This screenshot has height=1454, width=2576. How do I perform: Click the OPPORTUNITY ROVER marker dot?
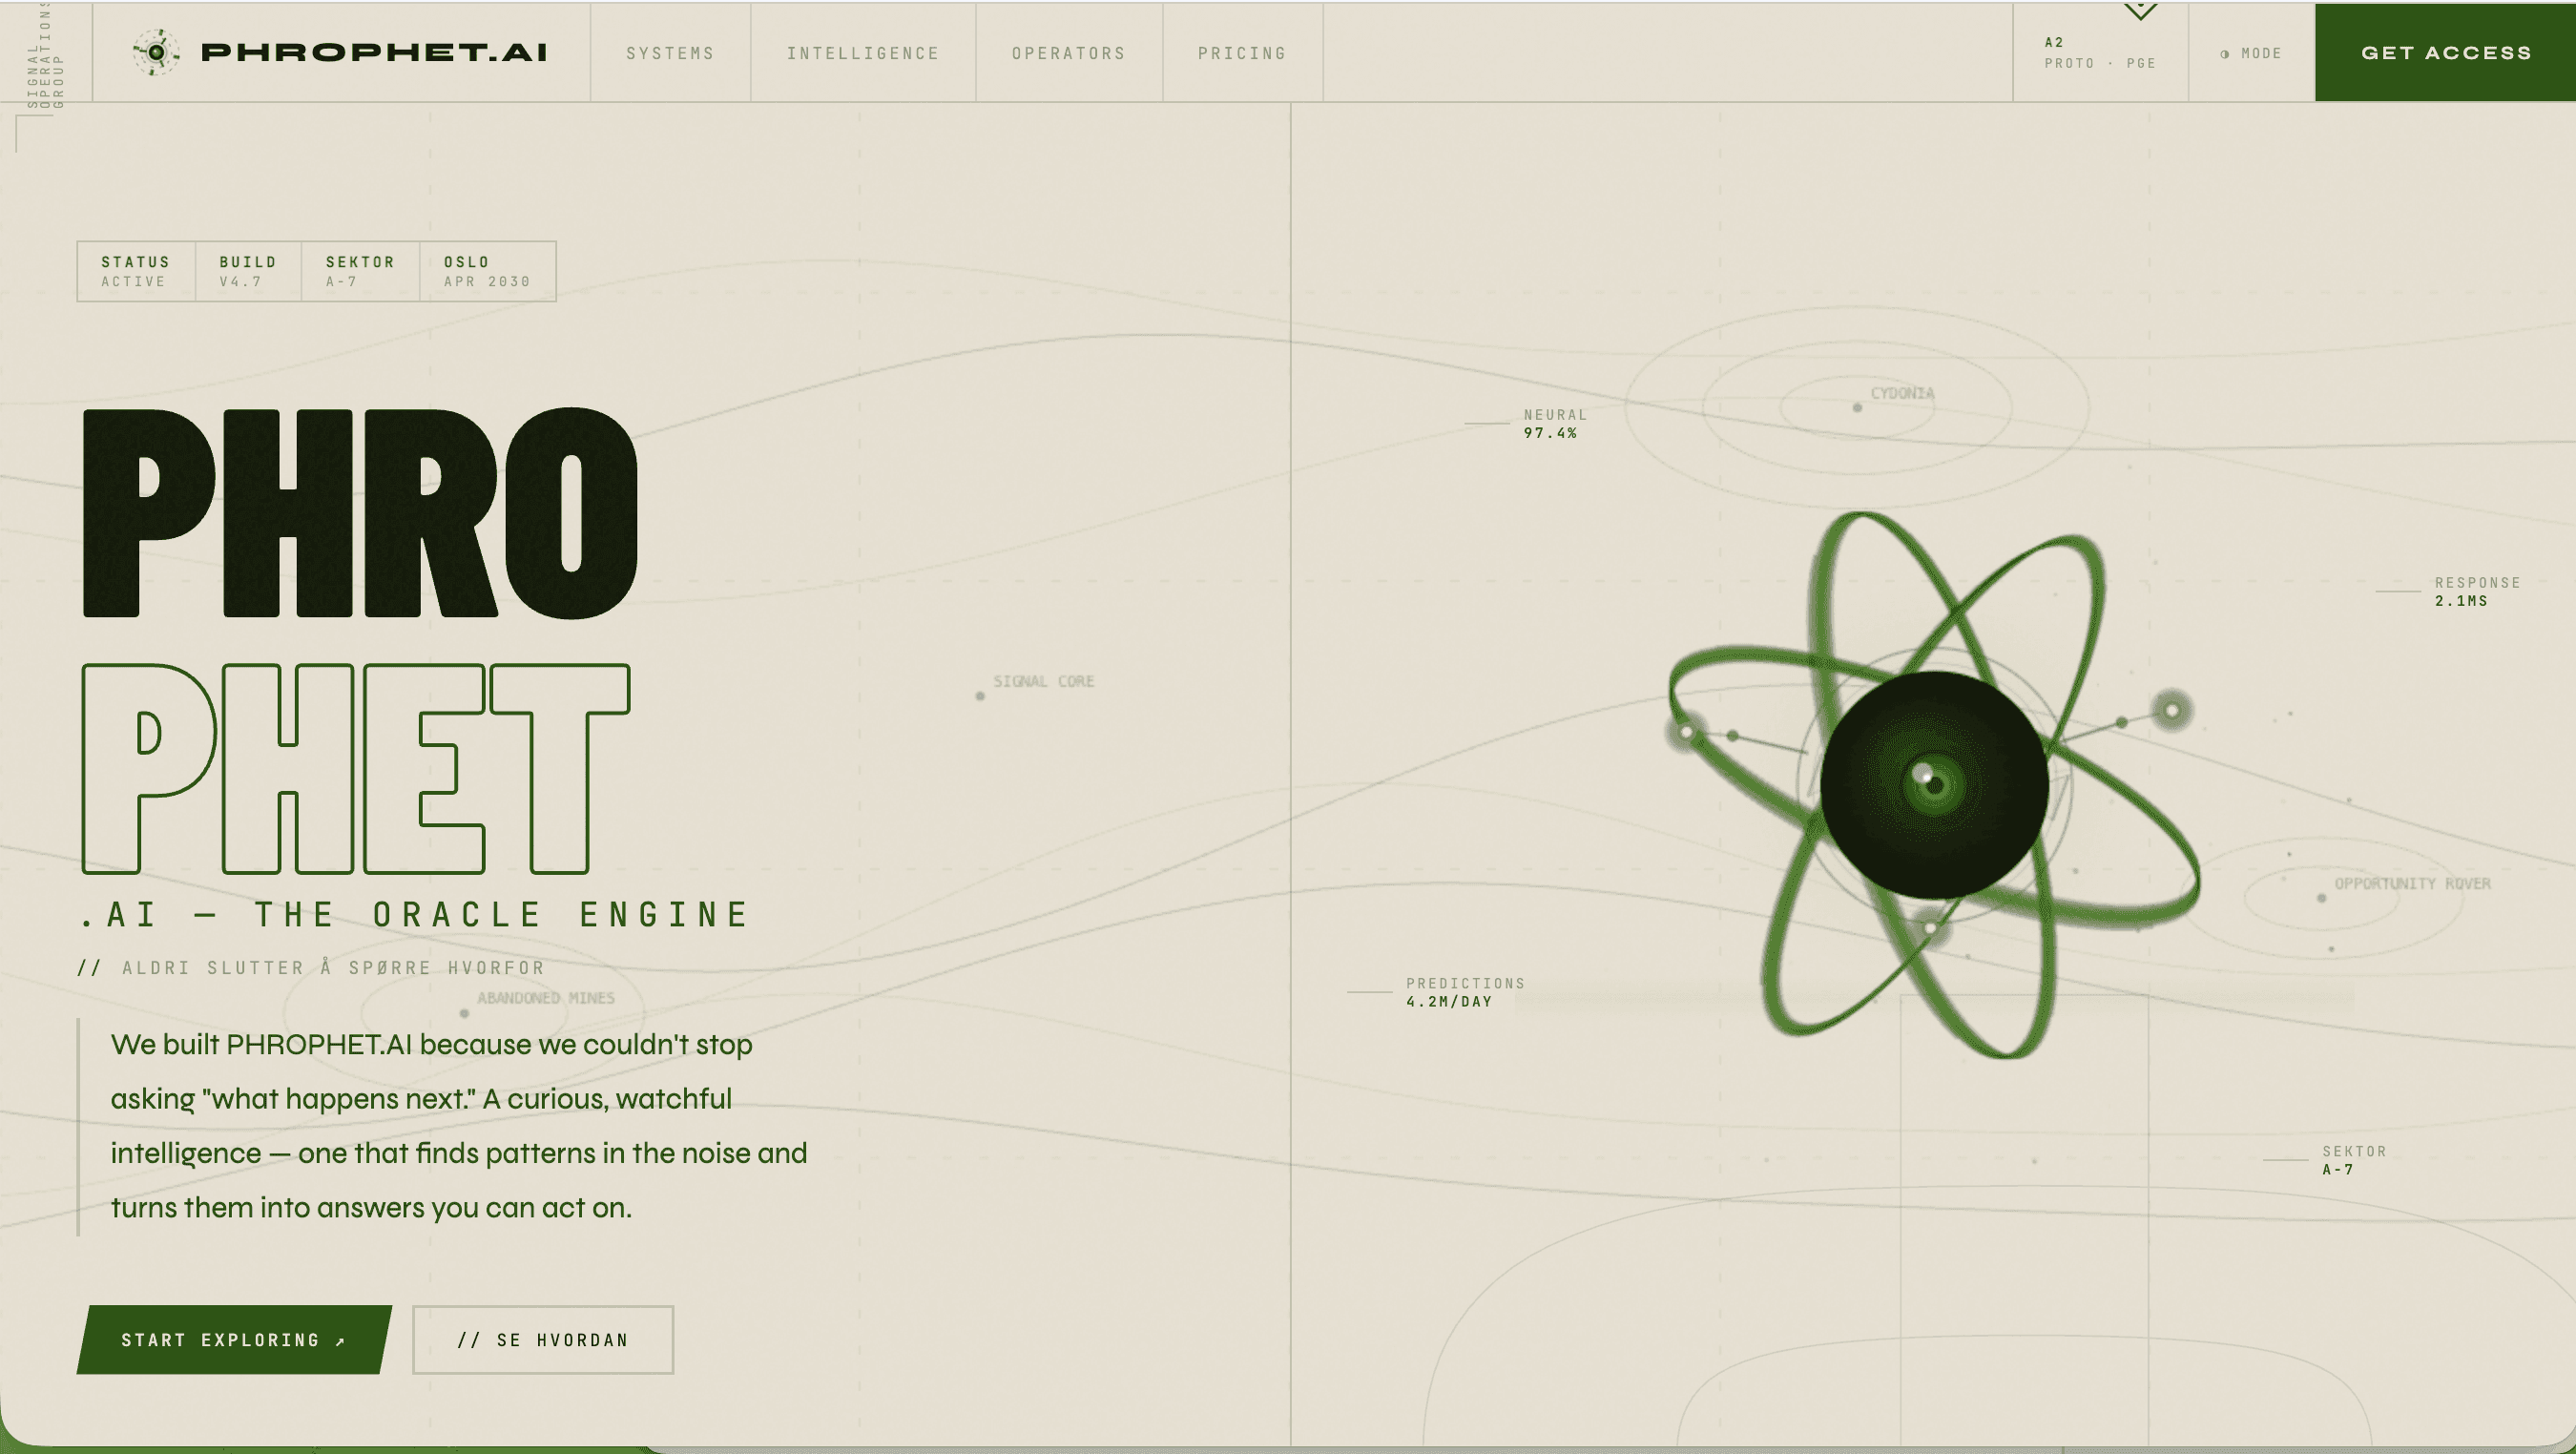click(2321, 897)
